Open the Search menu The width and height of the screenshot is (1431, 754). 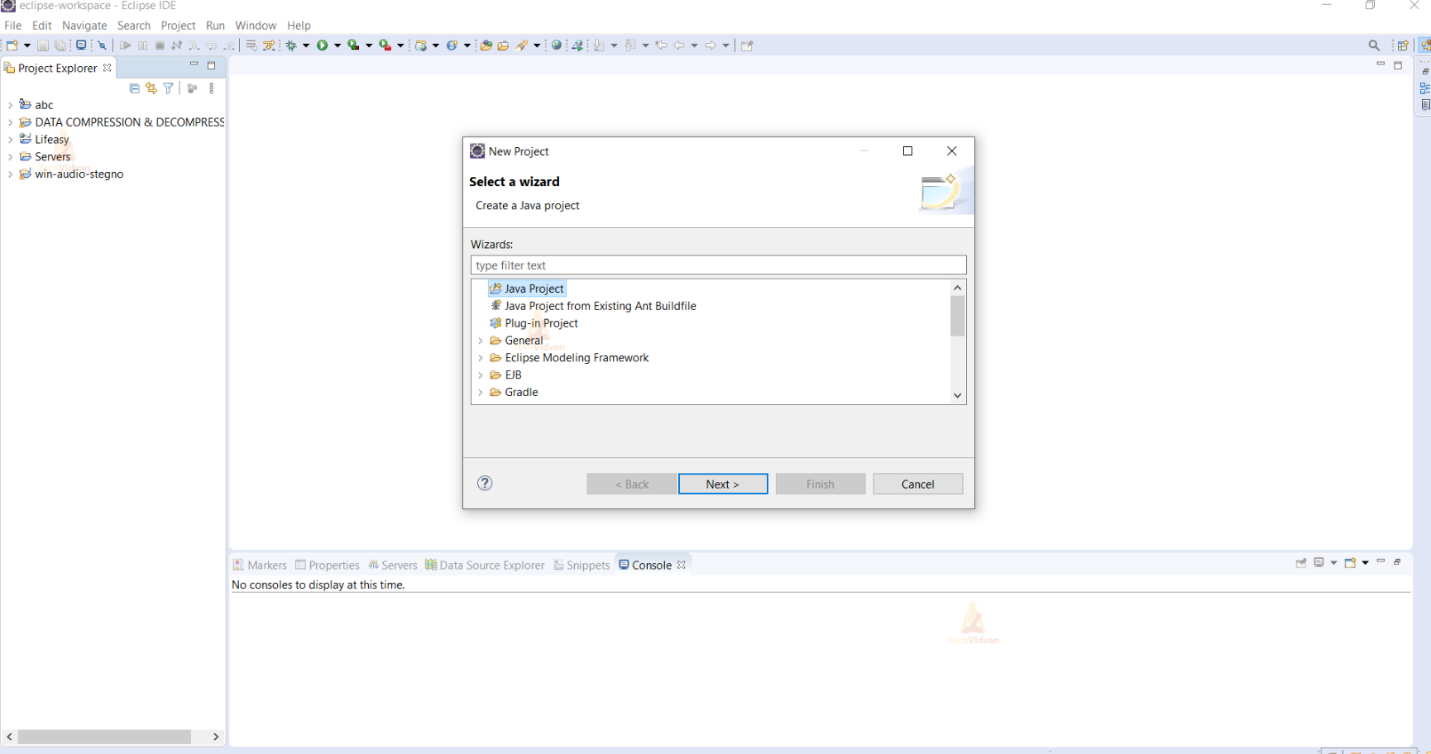click(134, 25)
